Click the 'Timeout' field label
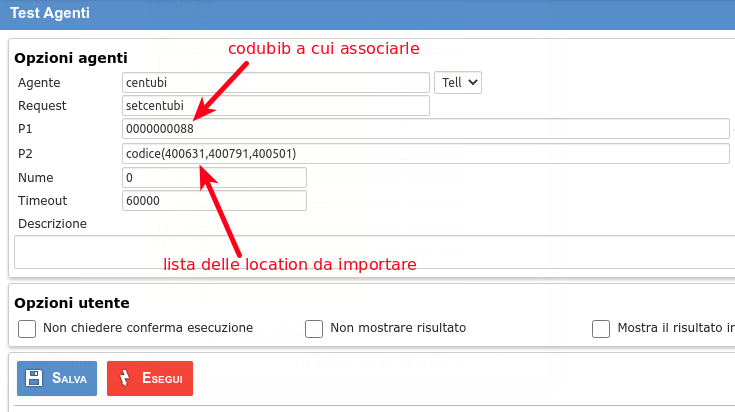 [44, 200]
